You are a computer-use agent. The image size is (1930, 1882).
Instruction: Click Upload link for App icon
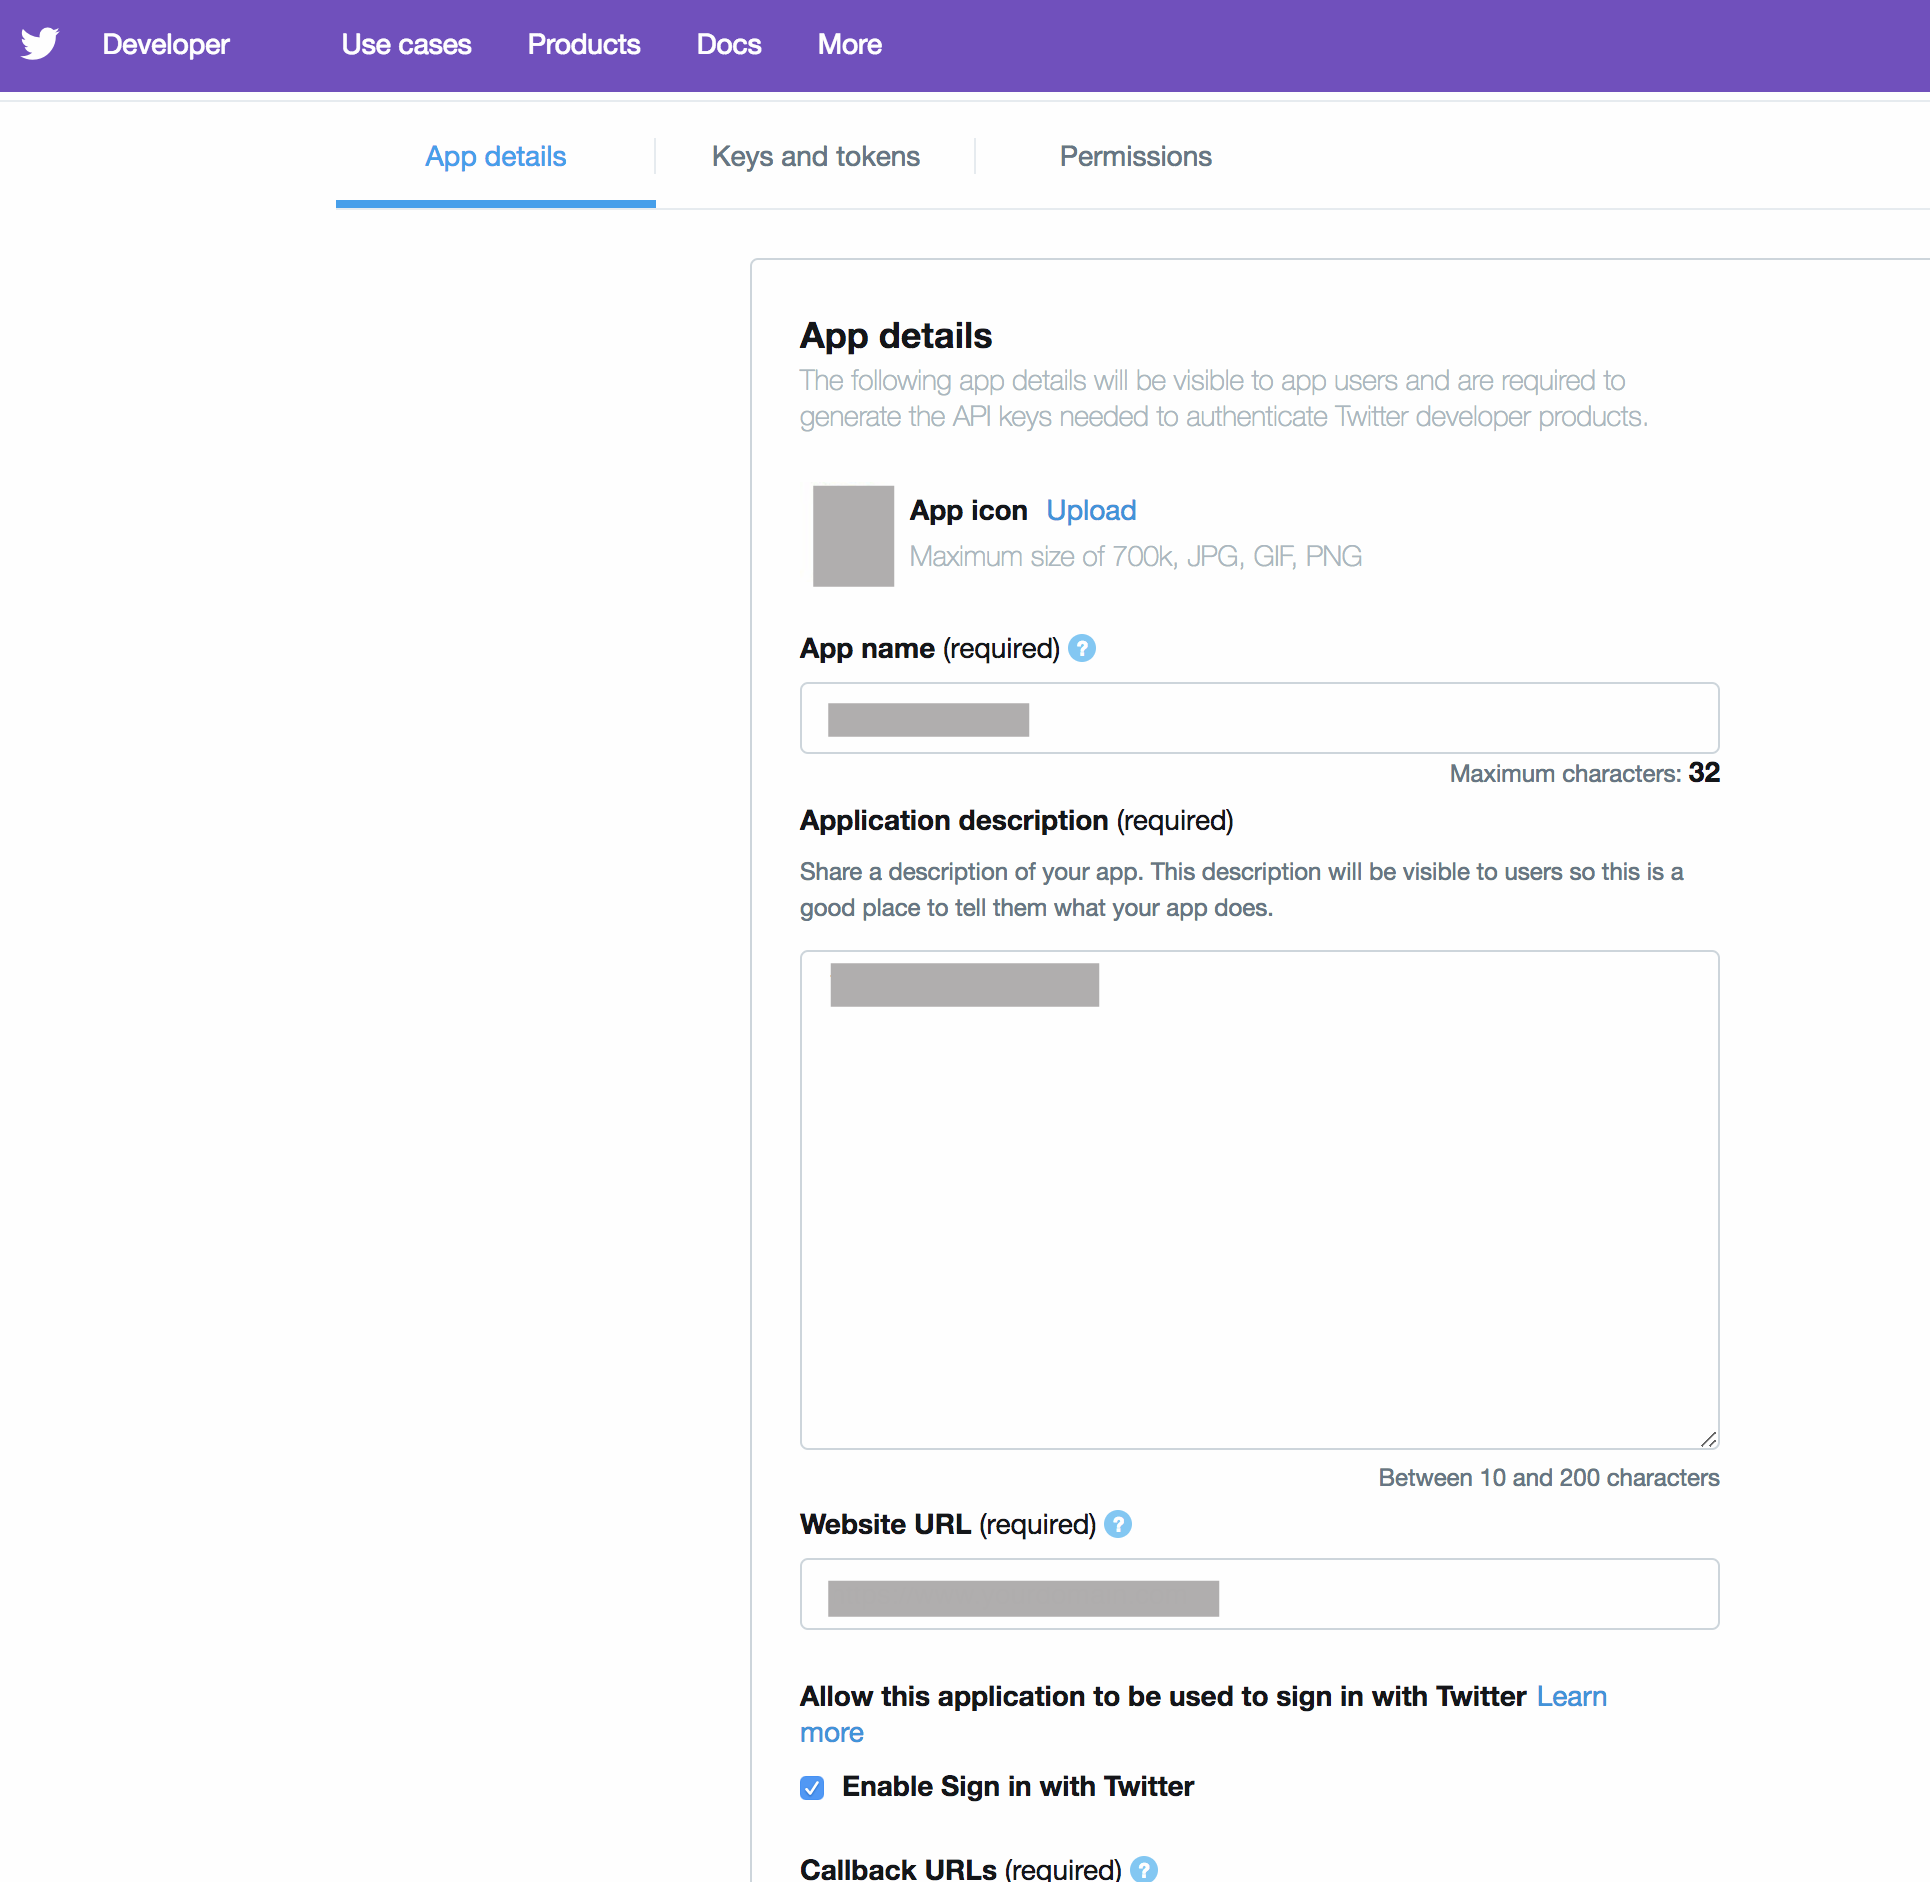click(1091, 511)
